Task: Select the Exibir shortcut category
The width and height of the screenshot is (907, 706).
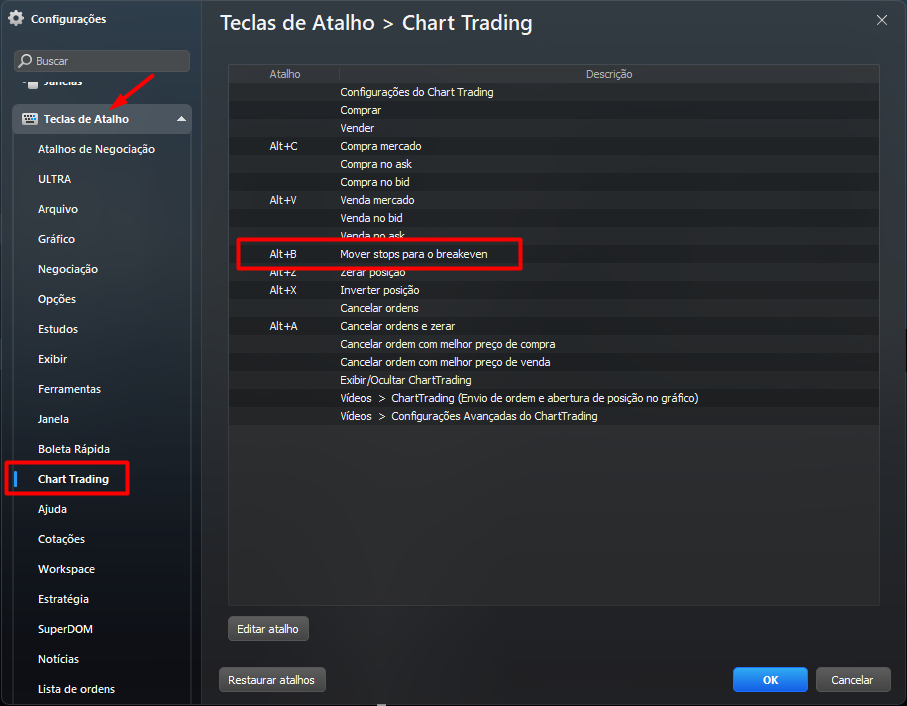Action: [53, 360]
